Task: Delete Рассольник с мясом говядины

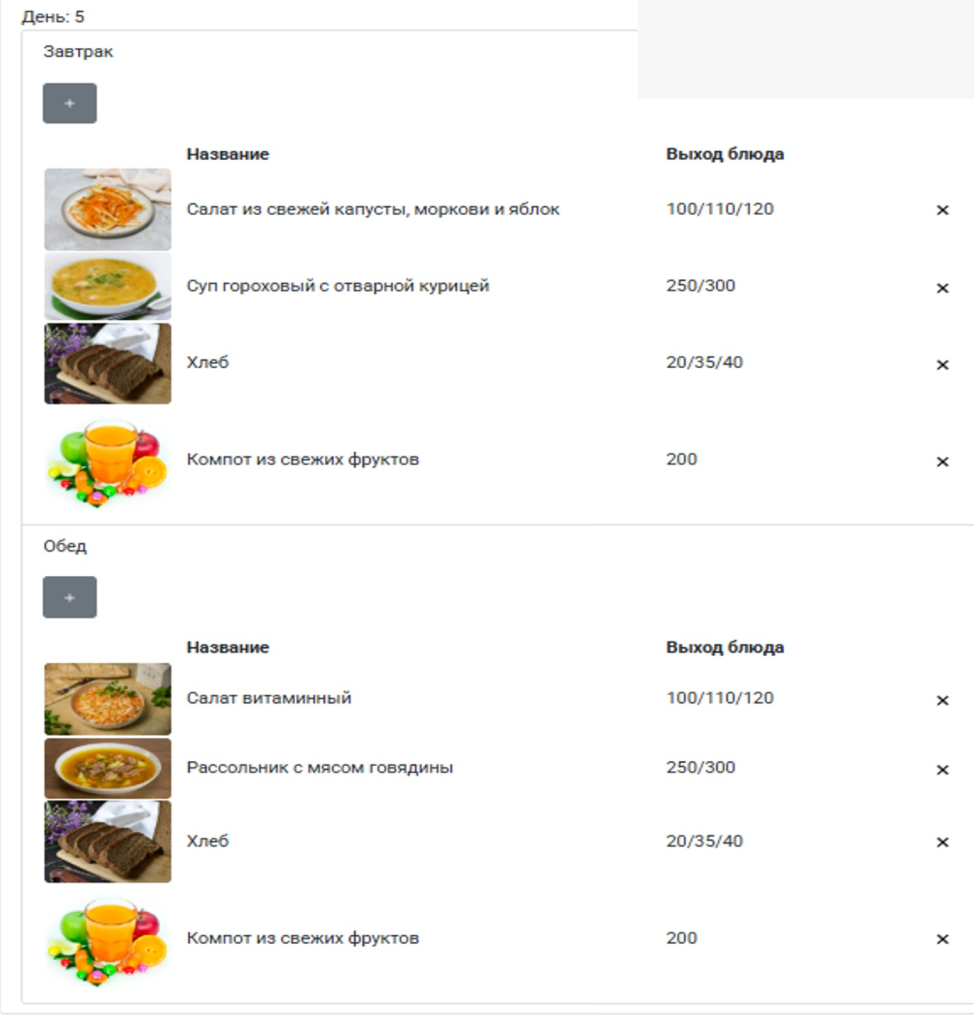Action: coord(942,770)
